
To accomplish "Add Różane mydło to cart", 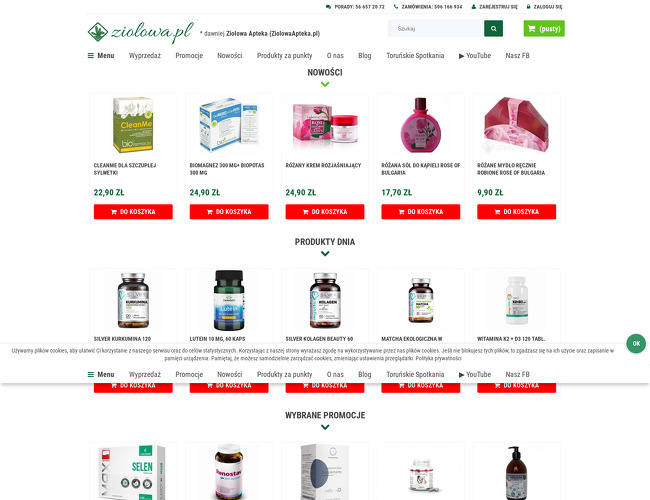I will pyautogui.click(x=517, y=212).
